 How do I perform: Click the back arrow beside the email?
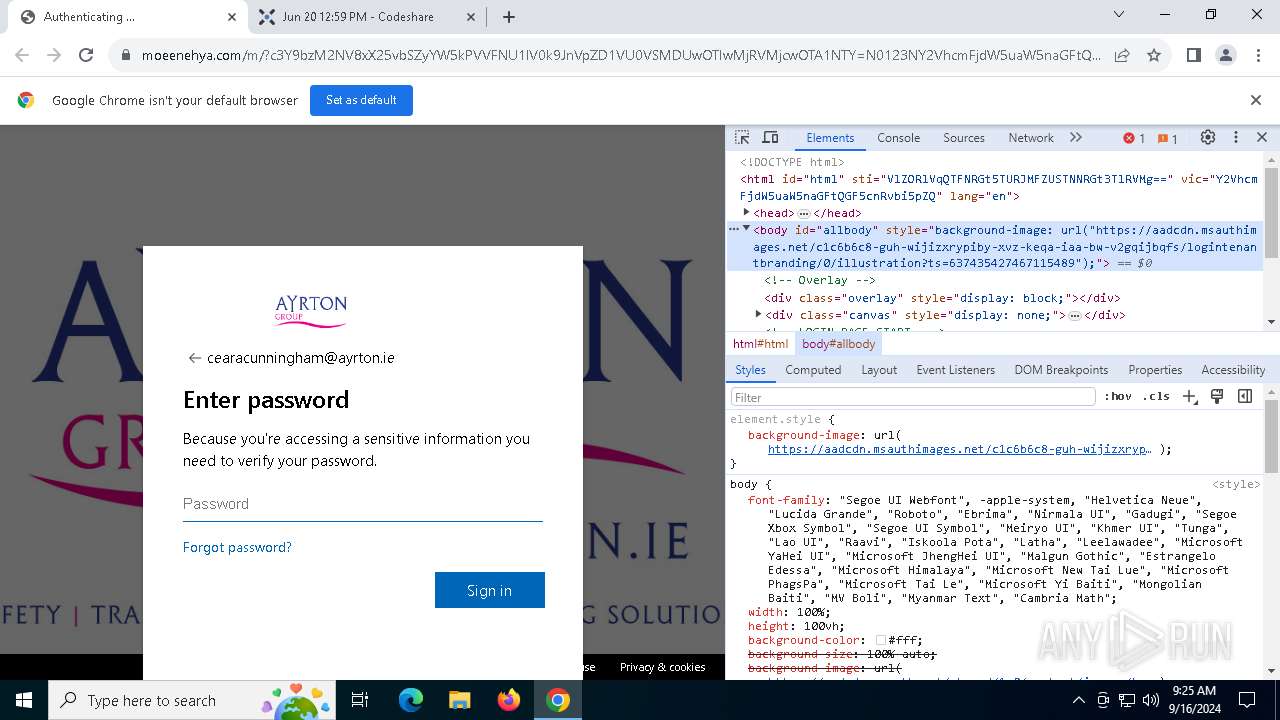(194, 358)
